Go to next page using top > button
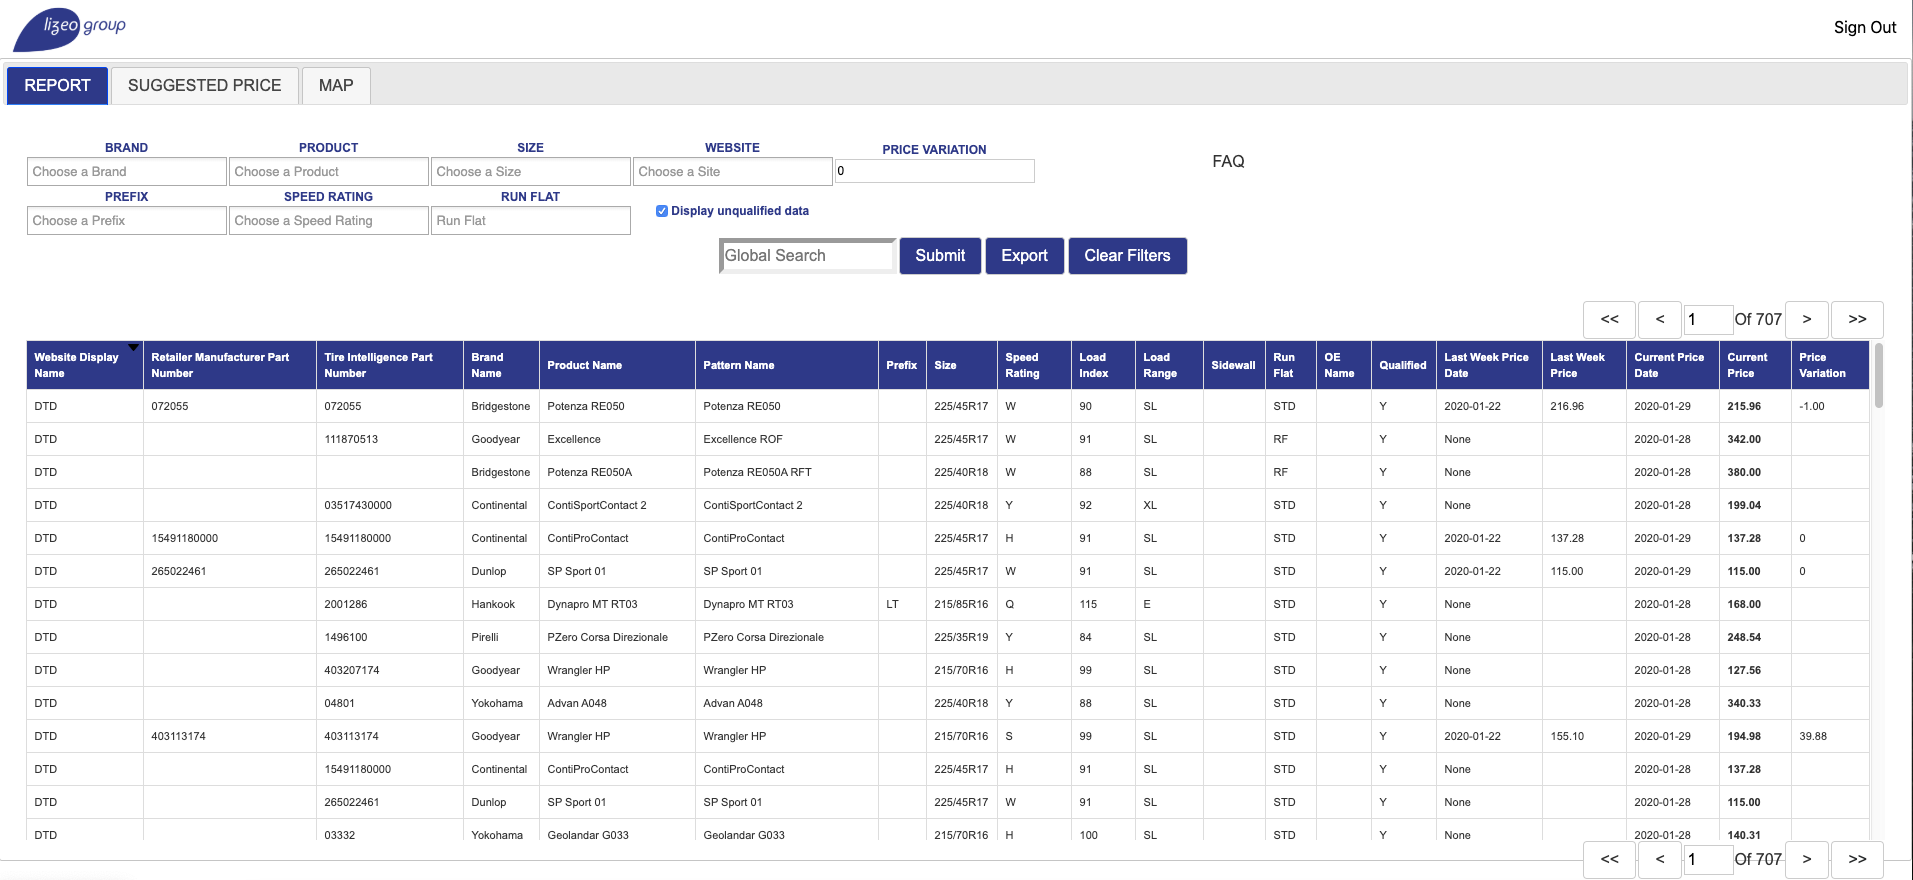This screenshot has width=1913, height=880. (x=1807, y=320)
